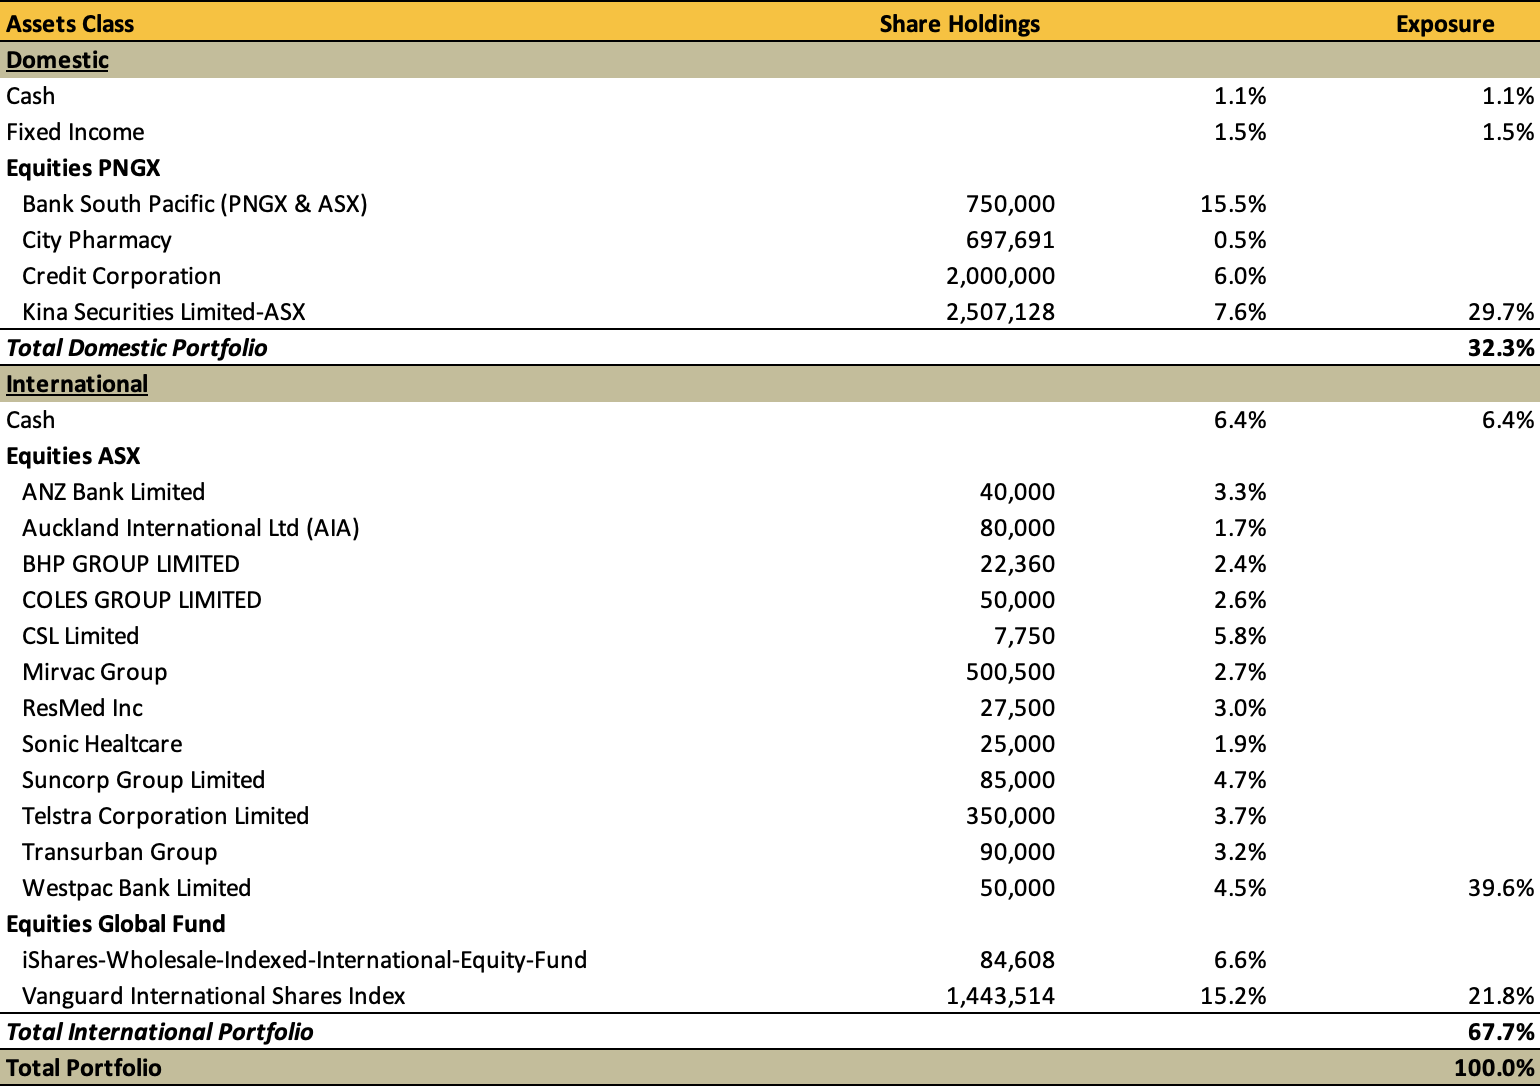
Task: Click the 'Equities Global Fund' subheading
Action: 116,924
